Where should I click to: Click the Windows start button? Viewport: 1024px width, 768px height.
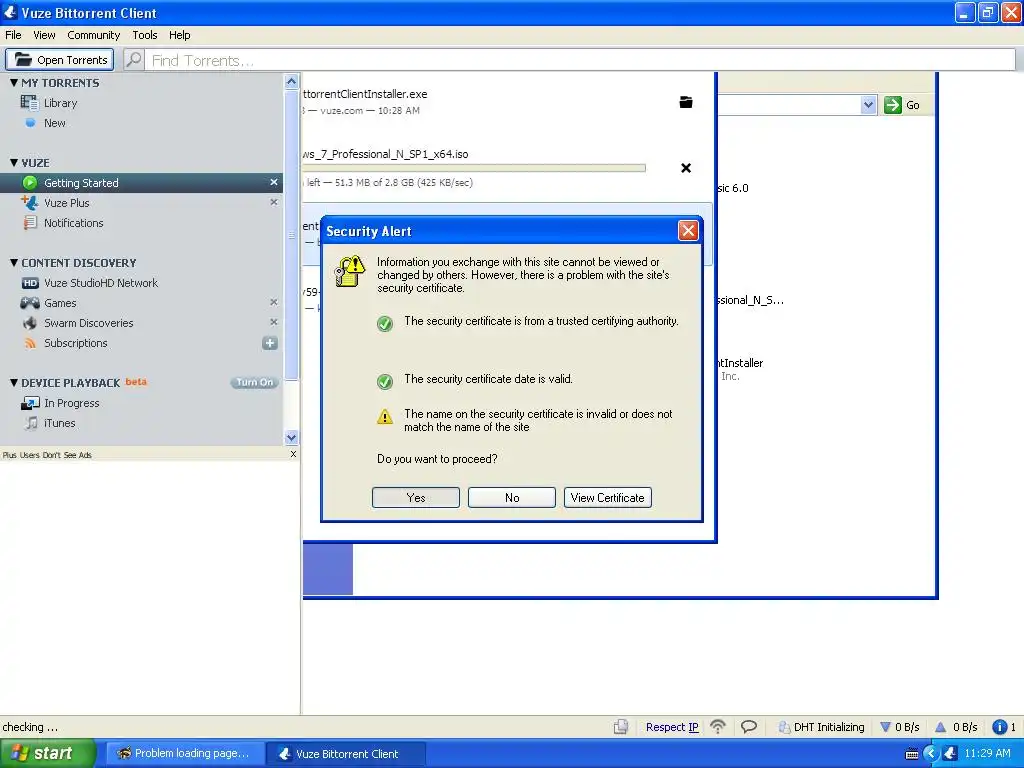click(48, 753)
